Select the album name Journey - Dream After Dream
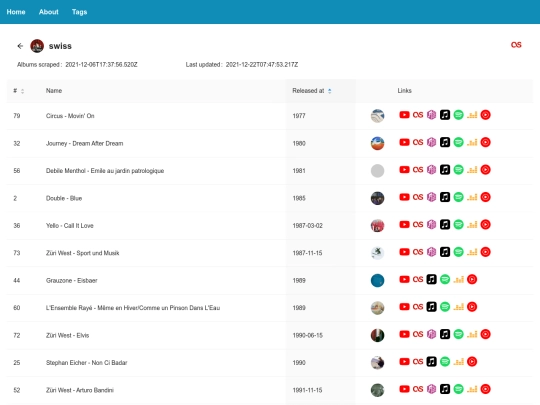 click(x=84, y=143)
